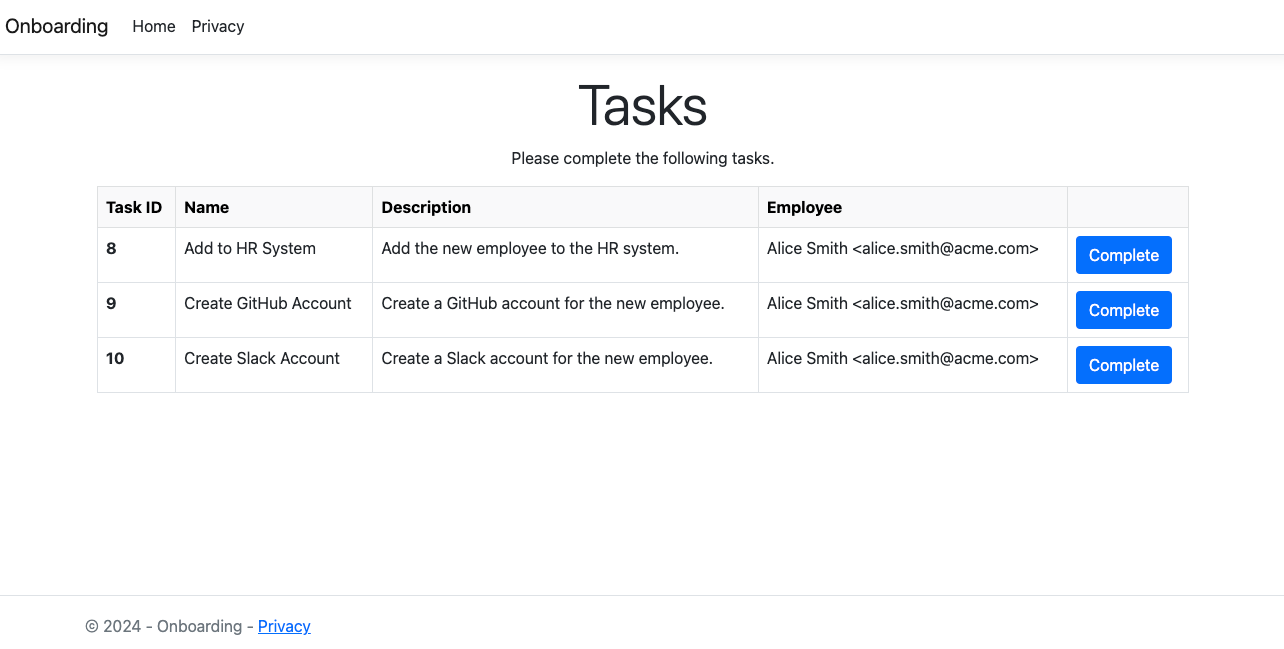
Task: Click the Employee column header
Action: [x=804, y=207]
